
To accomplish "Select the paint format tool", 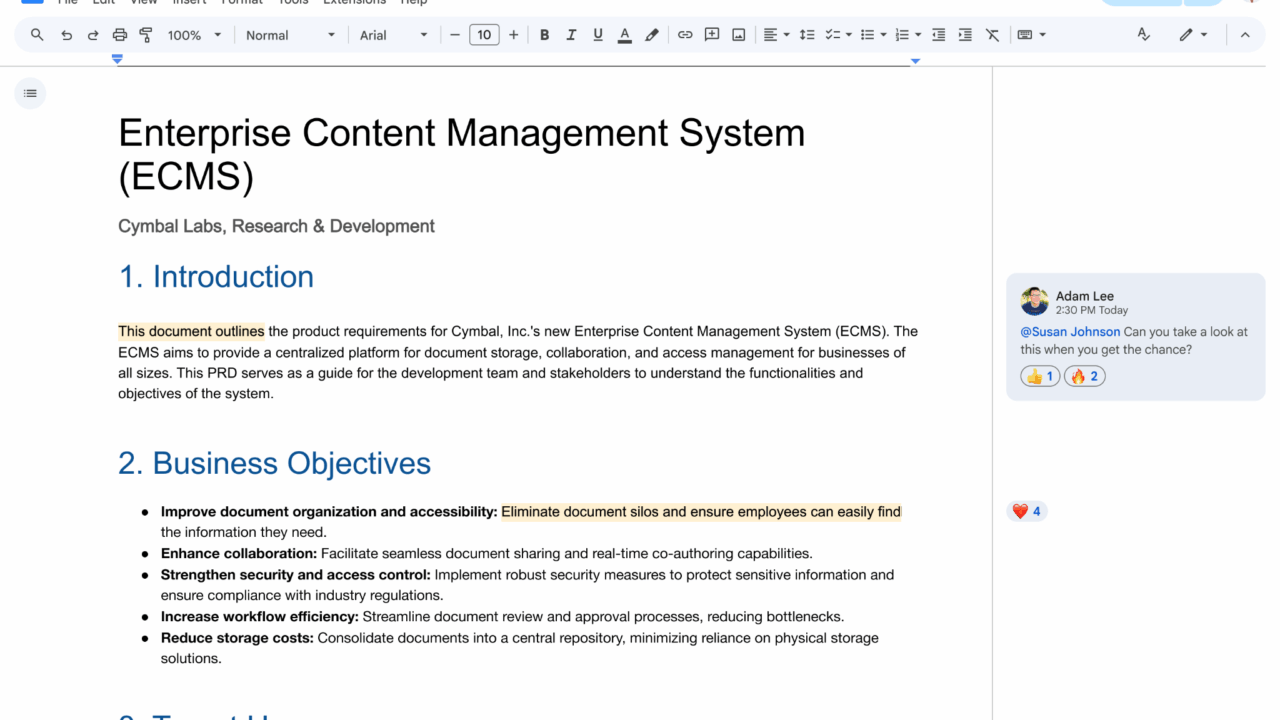I will click(x=146, y=35).
